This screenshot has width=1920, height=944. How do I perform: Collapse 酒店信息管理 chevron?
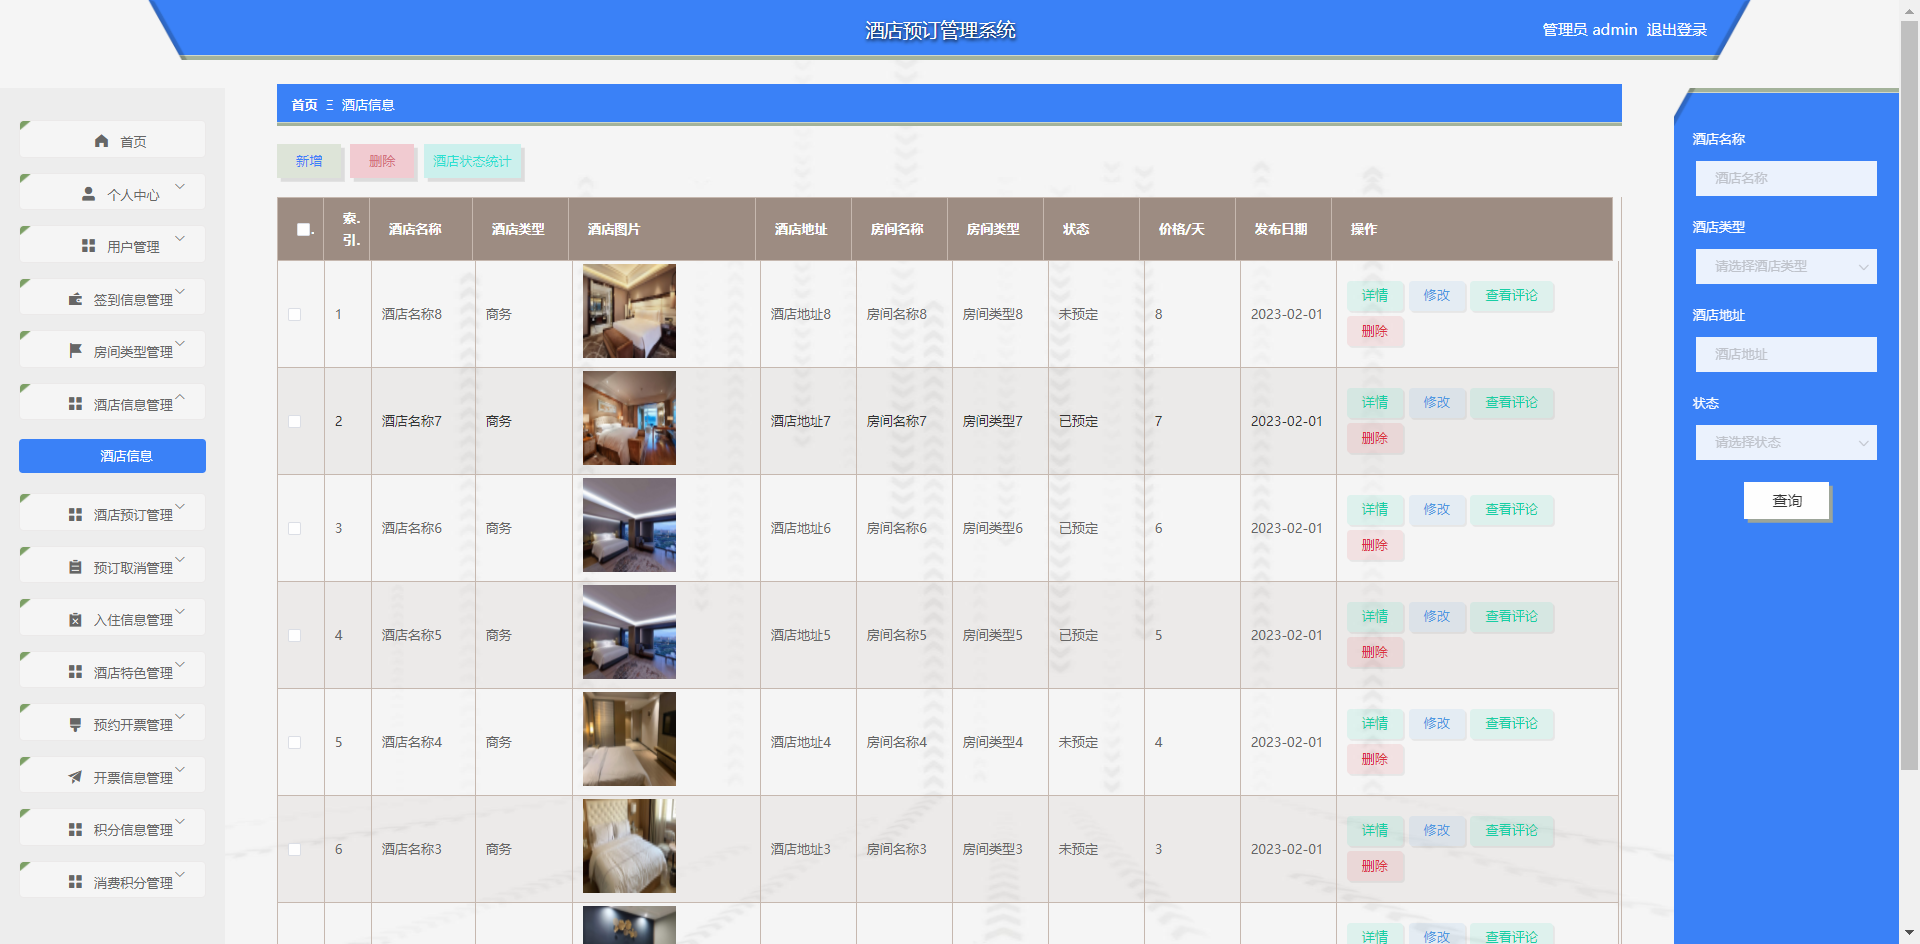point(180,396)
